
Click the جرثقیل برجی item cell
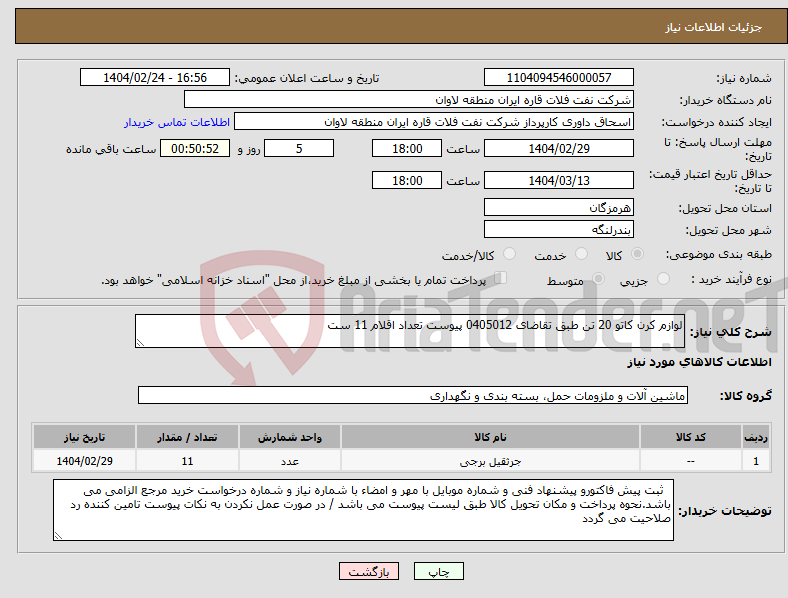[x=490, y=461]
